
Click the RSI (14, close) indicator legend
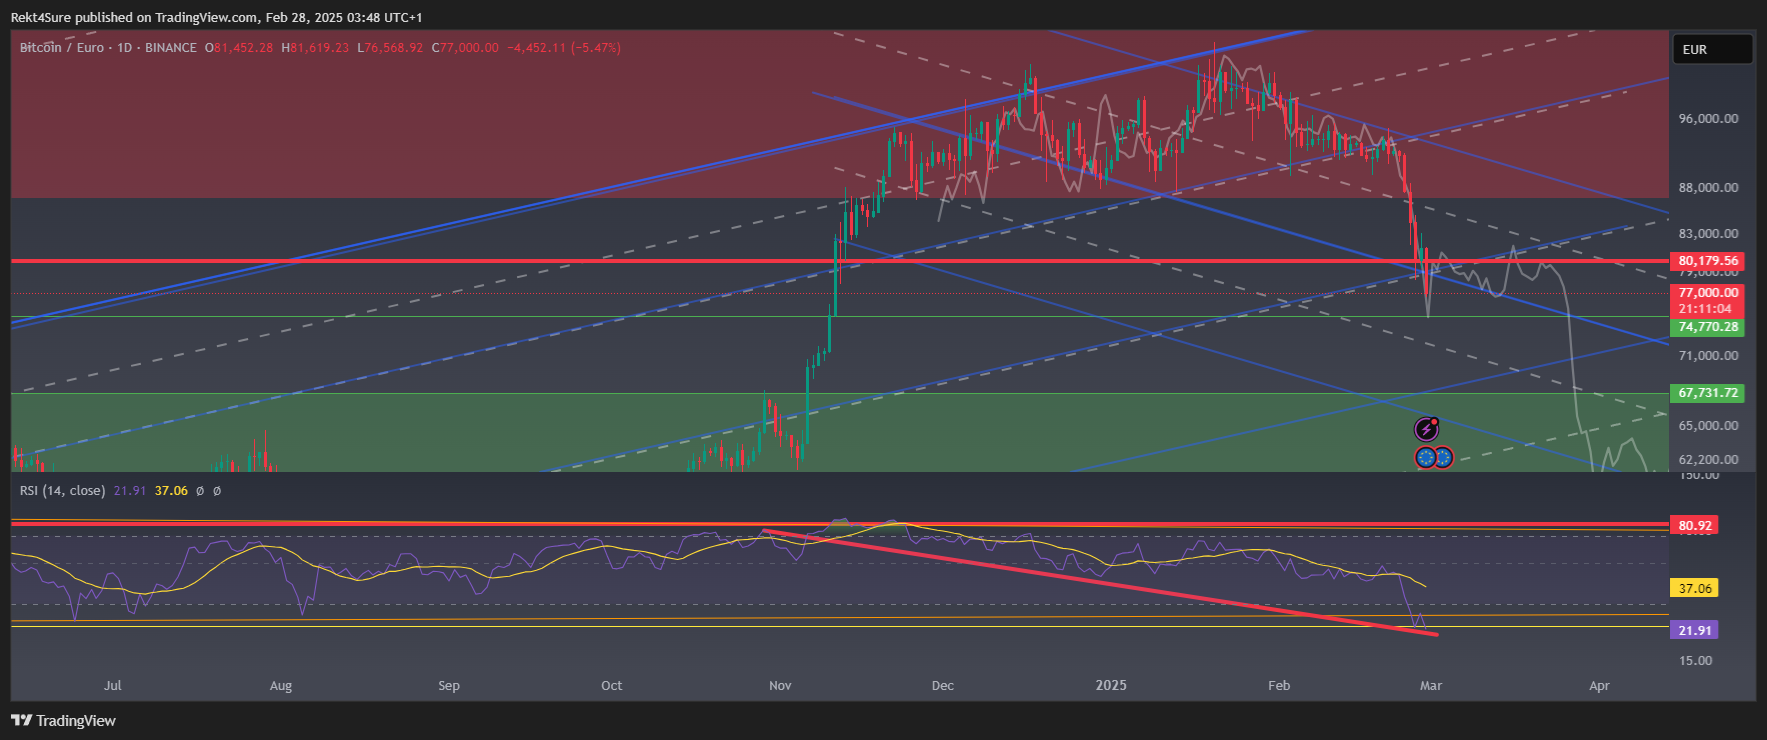point(62,490)
